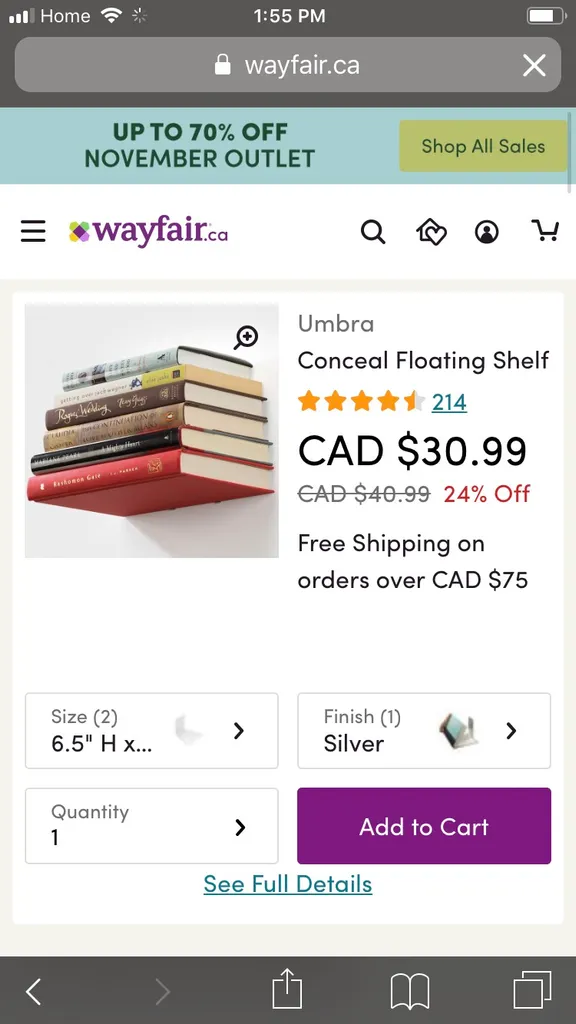Viewport: 576px width, 1024px height.
Task: Expand the Size options selector
Action: [x=151, y=730]
